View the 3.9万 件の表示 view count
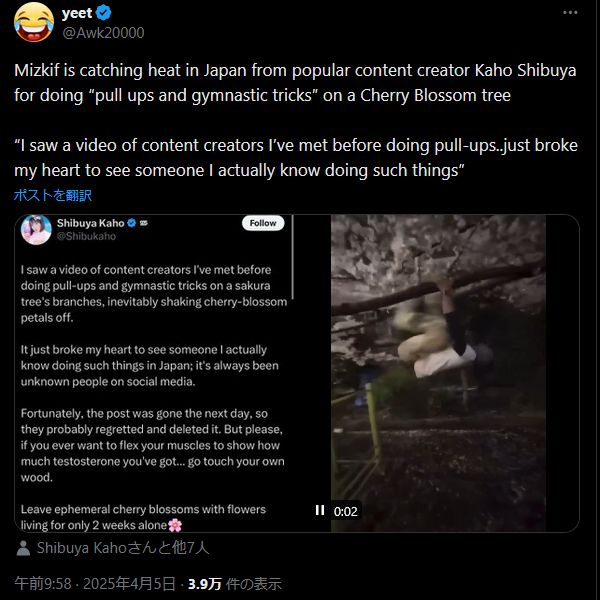600x600 pixels. 235,584
